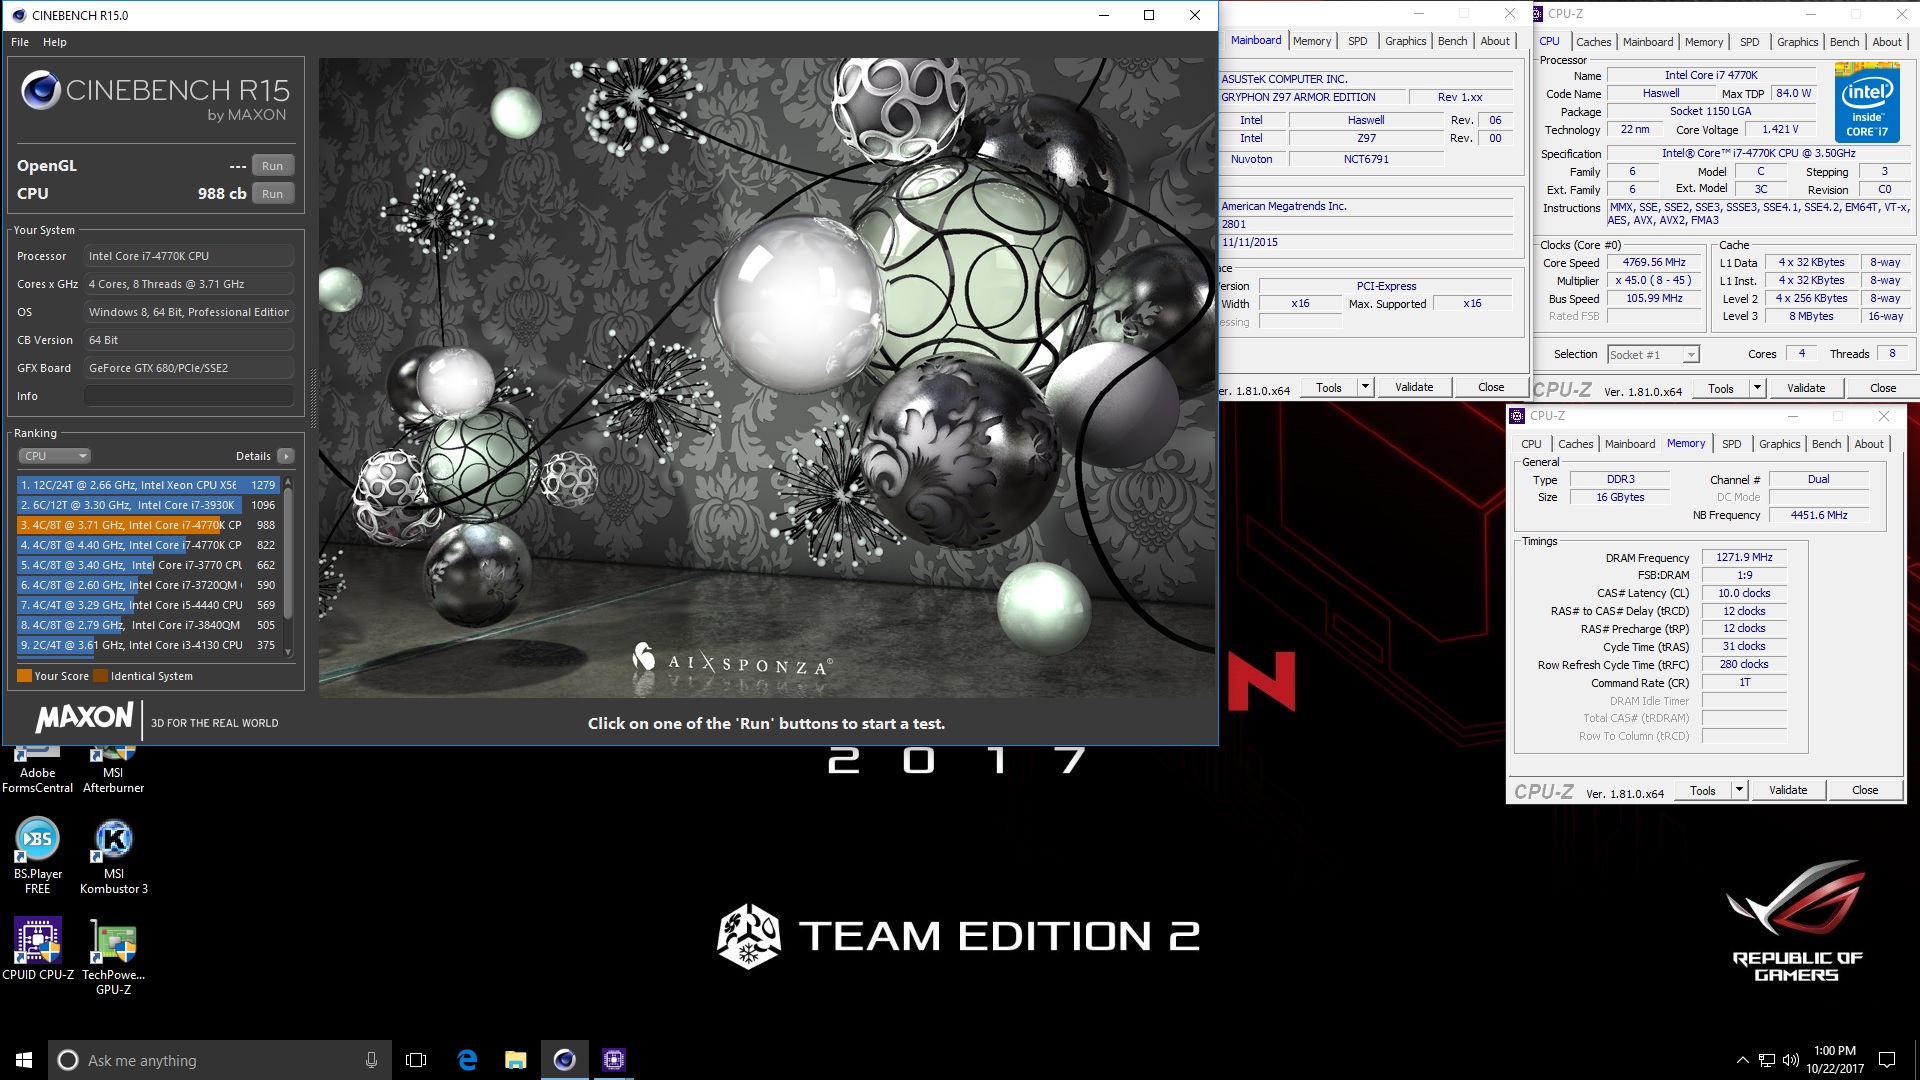The width and height of the screenshot is (1920, 1080).
Task: Click the Details arrow button in Ranking
Action: 286,456
